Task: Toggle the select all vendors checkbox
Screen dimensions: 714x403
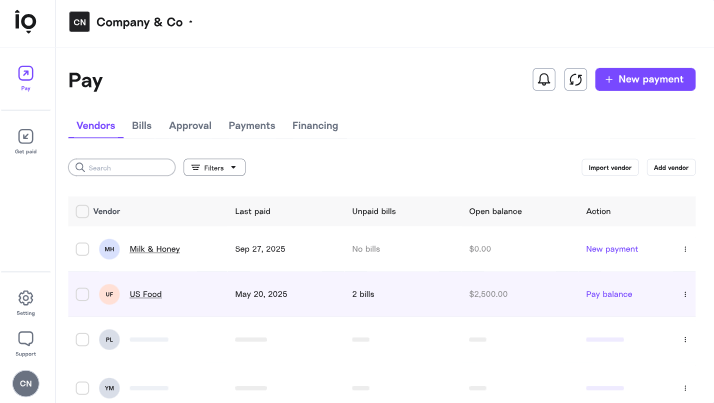Action: click(82, 211)
